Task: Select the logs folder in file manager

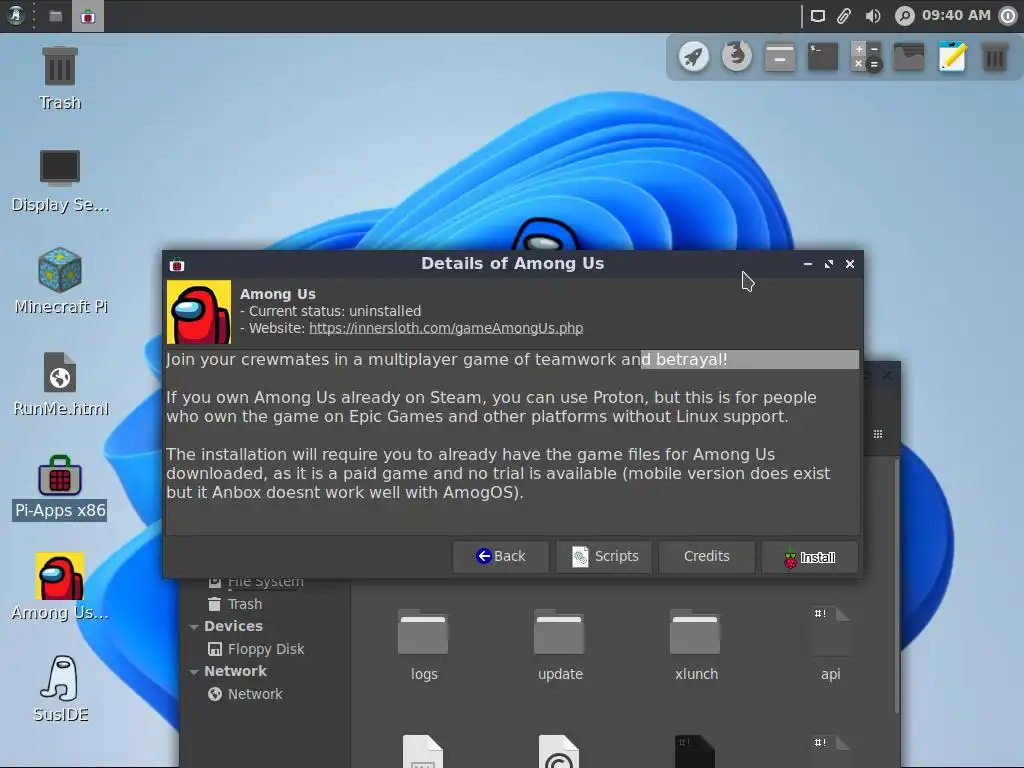Action: coord(423,645)
